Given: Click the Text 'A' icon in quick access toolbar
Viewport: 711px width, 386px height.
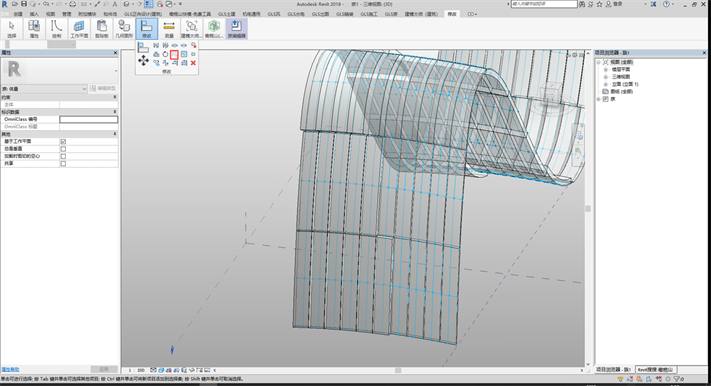Looking at the screenshot, I should pyautogui.click(x=114, y=4).
